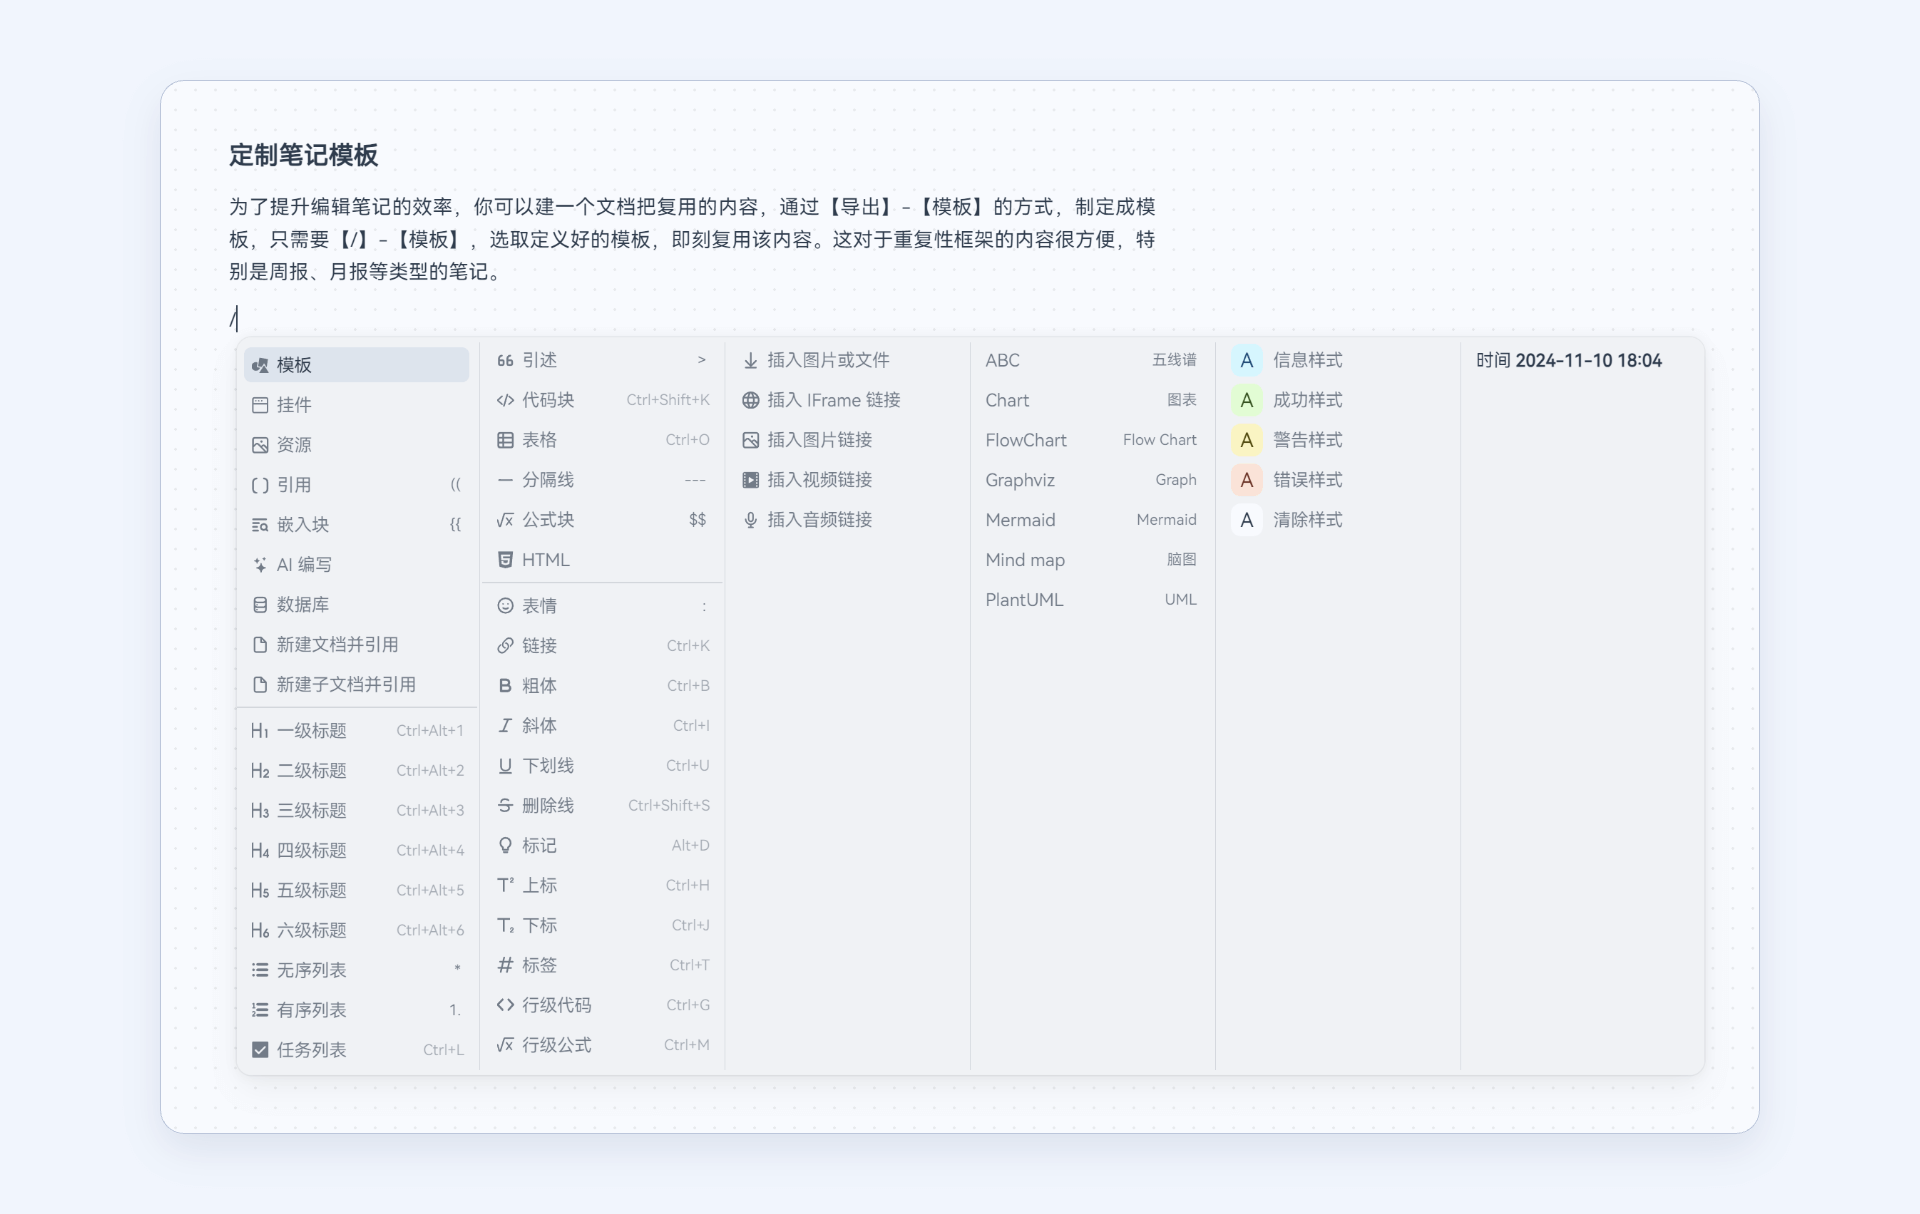The width and height of the screenshot is (1920, 1214).
Task: Insert a Graphviz graph block
Action: [1092, 480]
